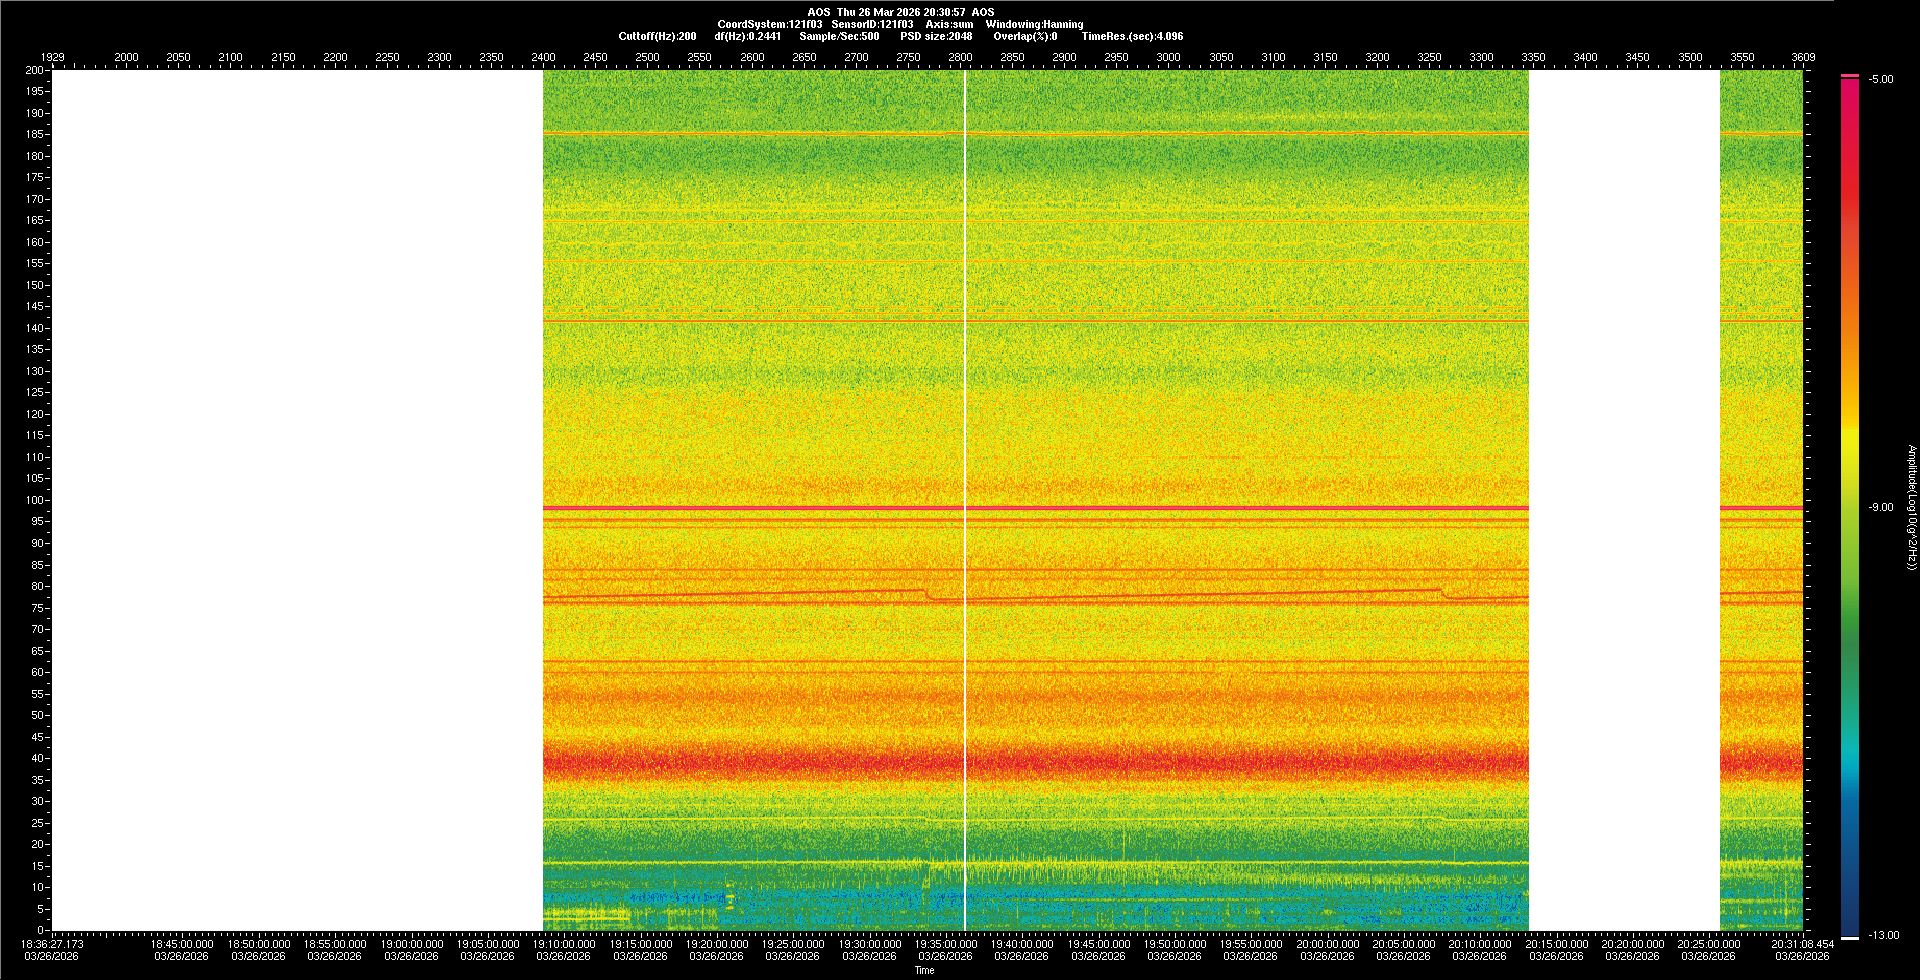Click the yellow -9.00 level on the colorbar
Viewport: 1920px width, 980px height.
tap(1850, 507)
